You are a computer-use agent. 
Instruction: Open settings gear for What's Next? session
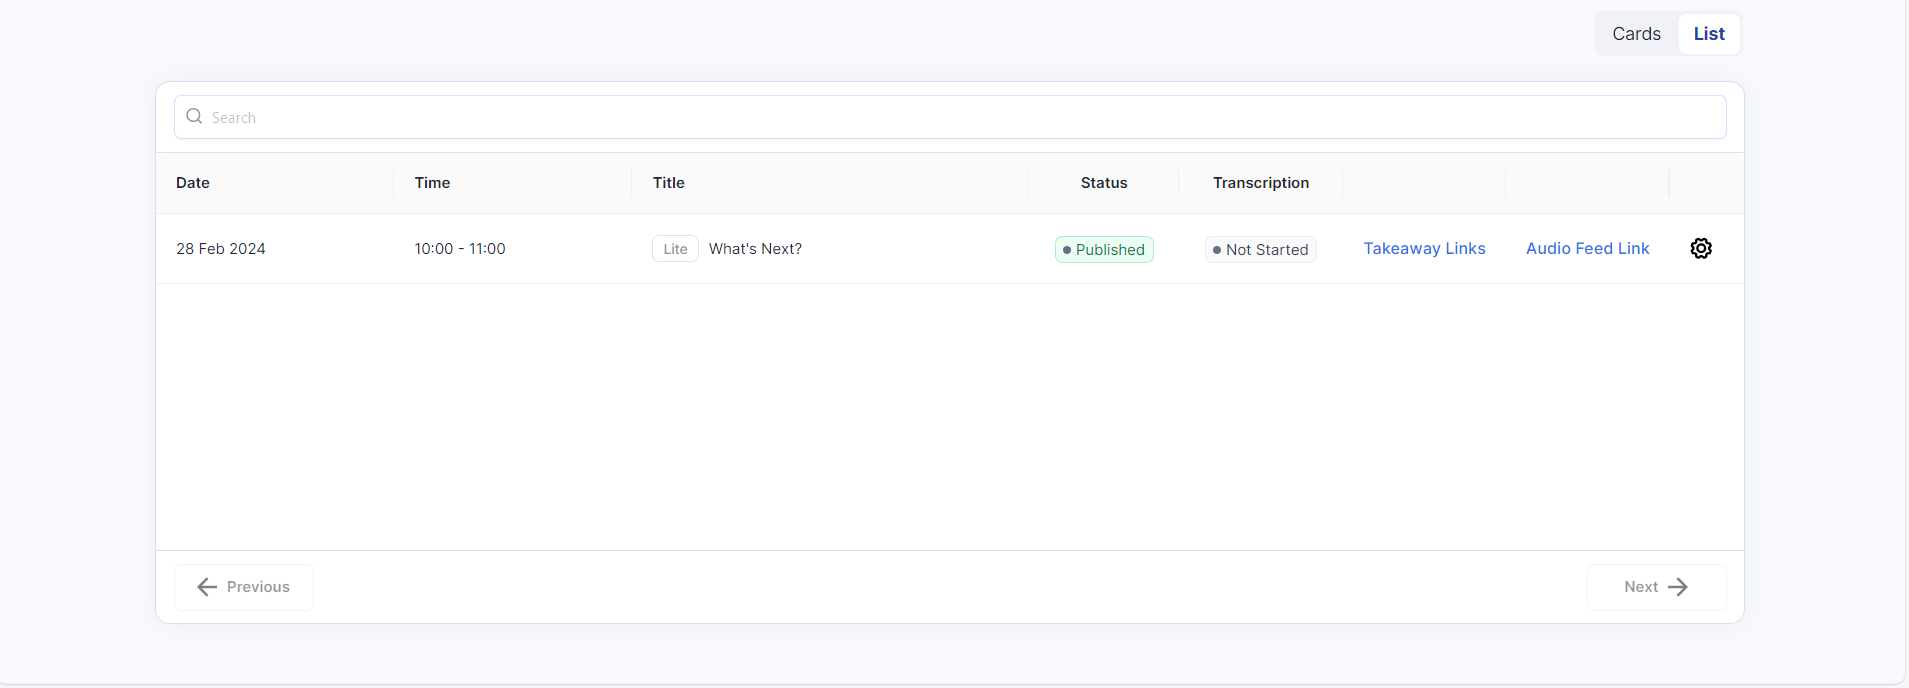(x=1701, y=248)
